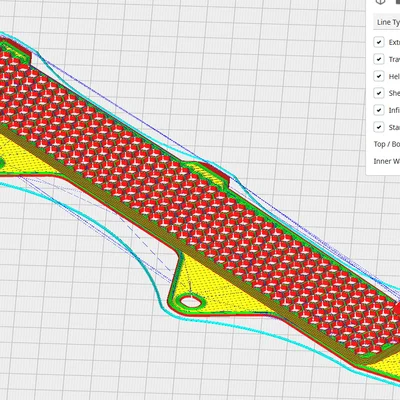
Task: Click the round mounting hole on the lower tab
Action: point(190,302)
